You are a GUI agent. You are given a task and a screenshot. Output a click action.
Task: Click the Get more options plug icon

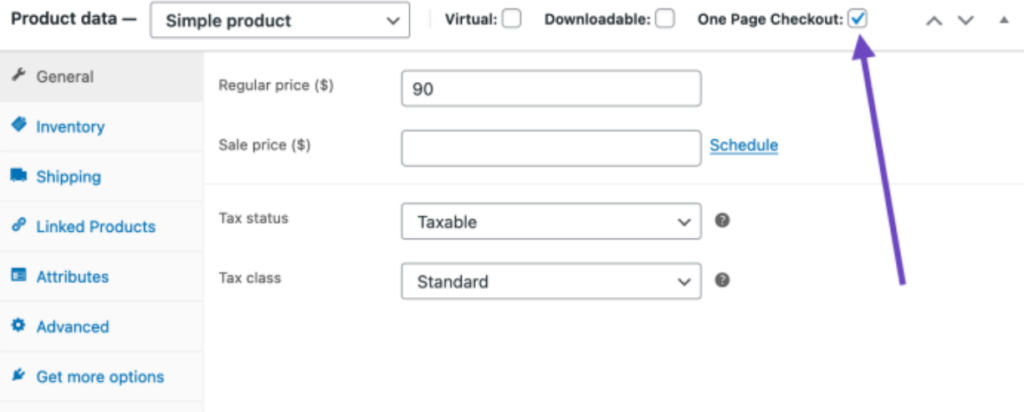coord(18,376)
